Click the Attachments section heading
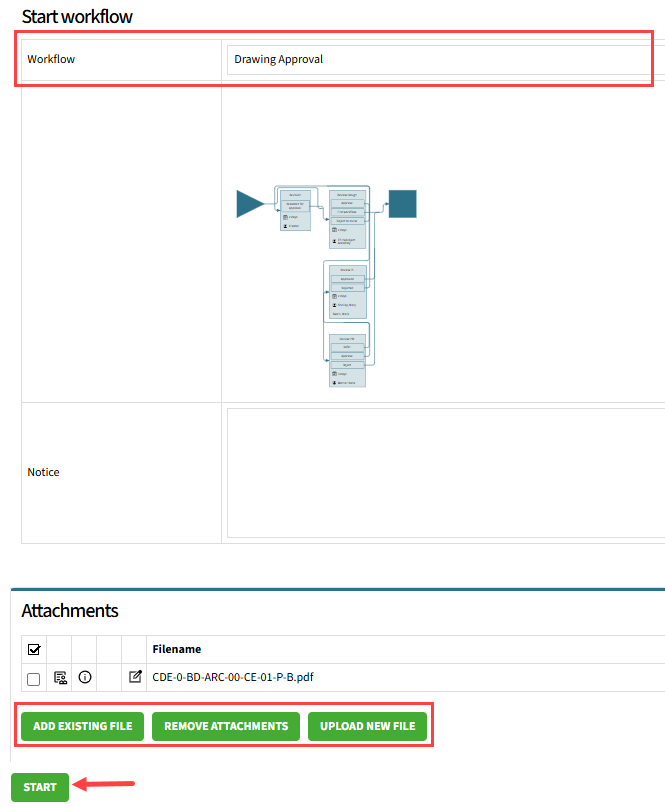665x807 pixels. coord(70,610)
